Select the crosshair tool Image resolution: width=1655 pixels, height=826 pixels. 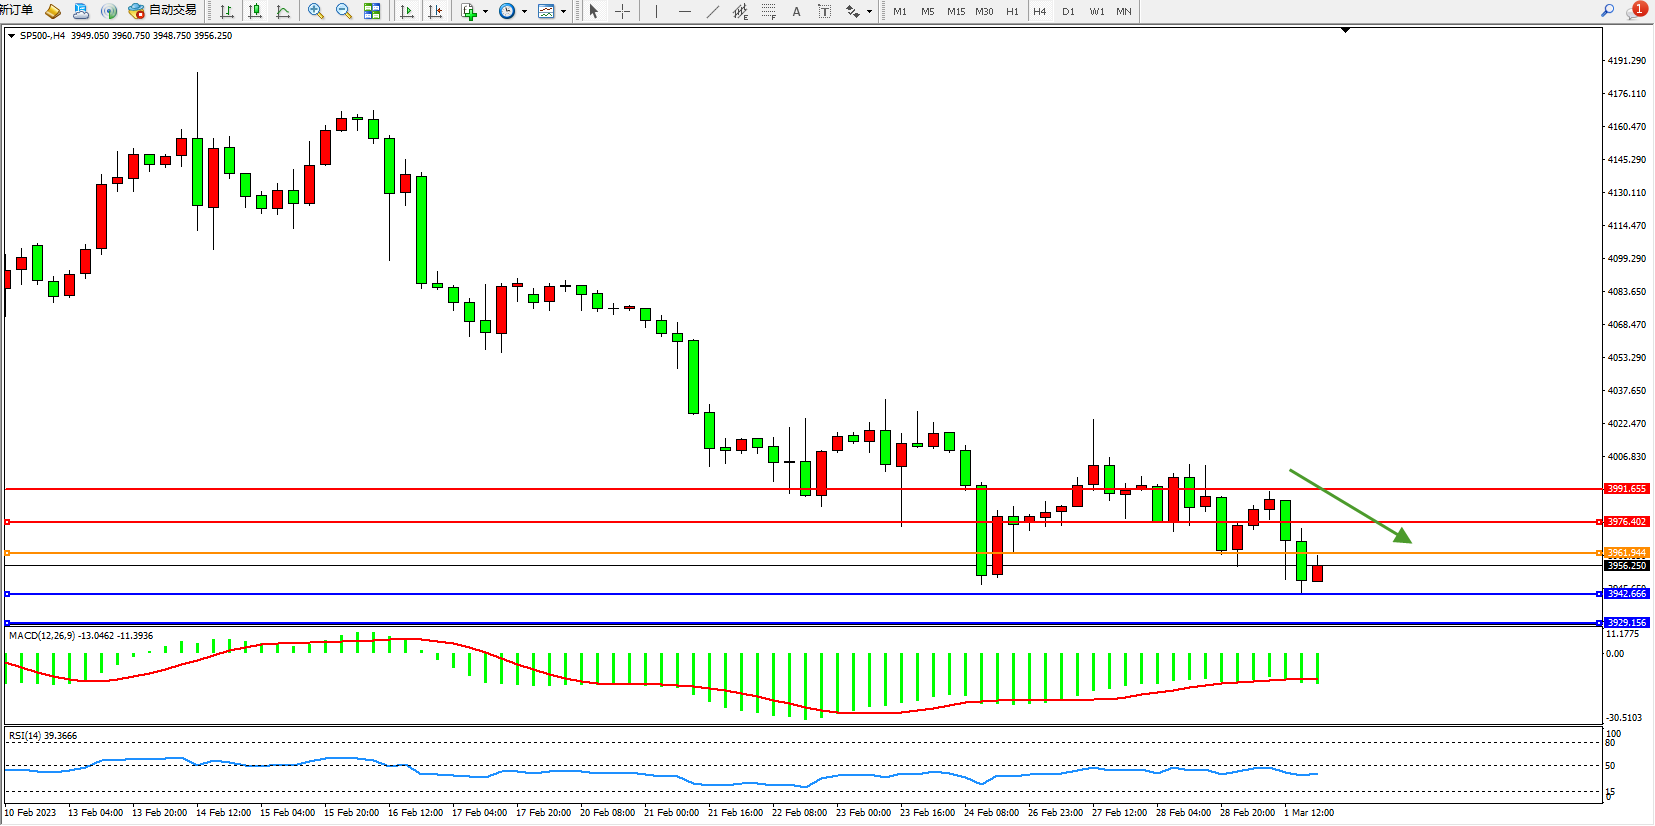[x=622, y=11]
